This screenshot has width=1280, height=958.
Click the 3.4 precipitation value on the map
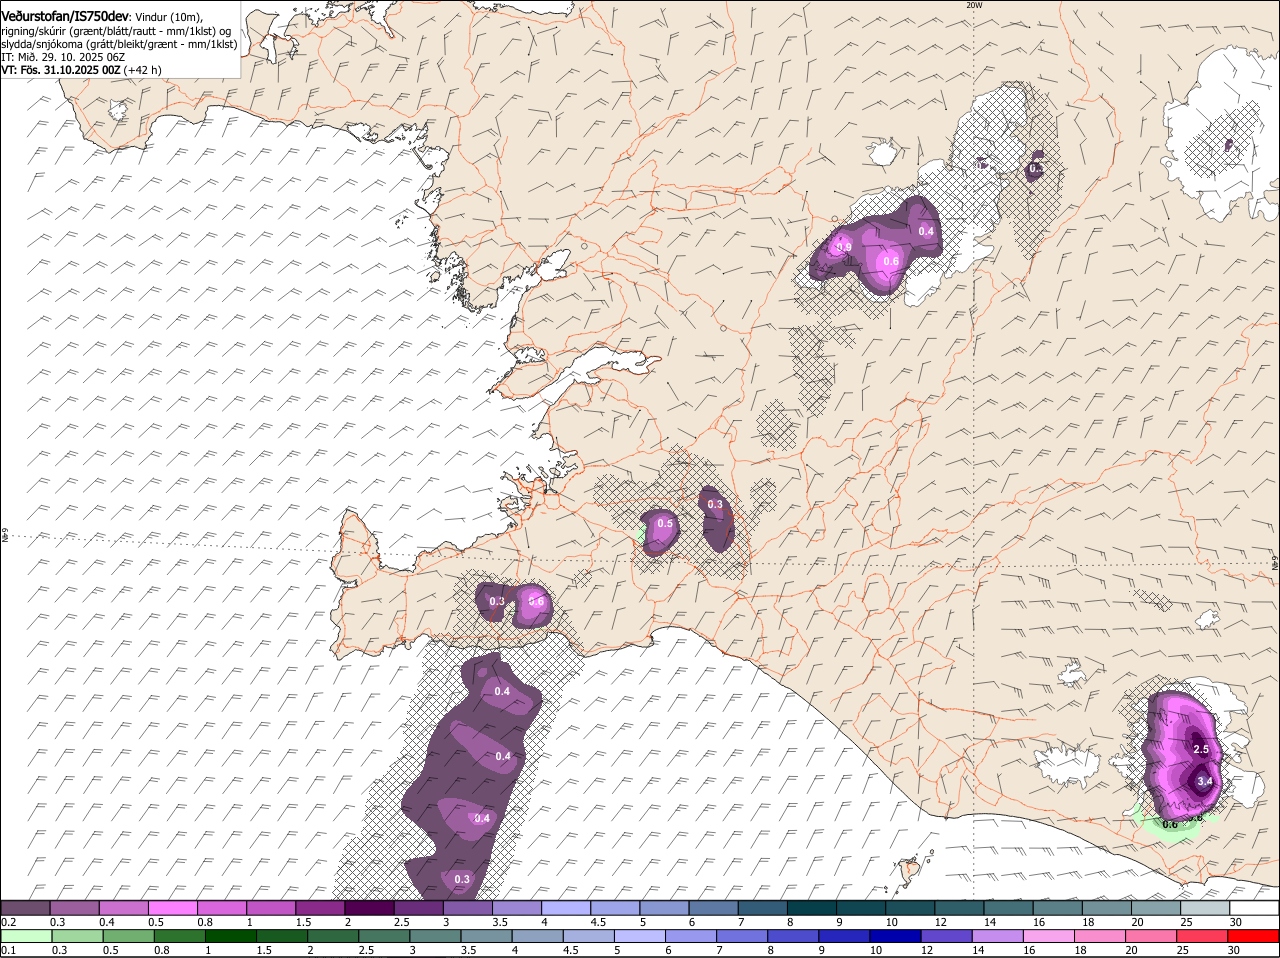click(1204, 782)
